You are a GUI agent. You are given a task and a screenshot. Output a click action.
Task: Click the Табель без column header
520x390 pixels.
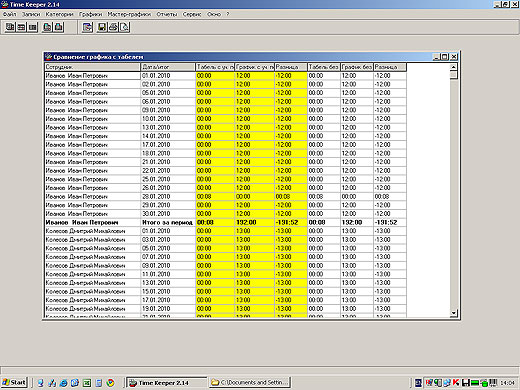(x=324, y=67)
